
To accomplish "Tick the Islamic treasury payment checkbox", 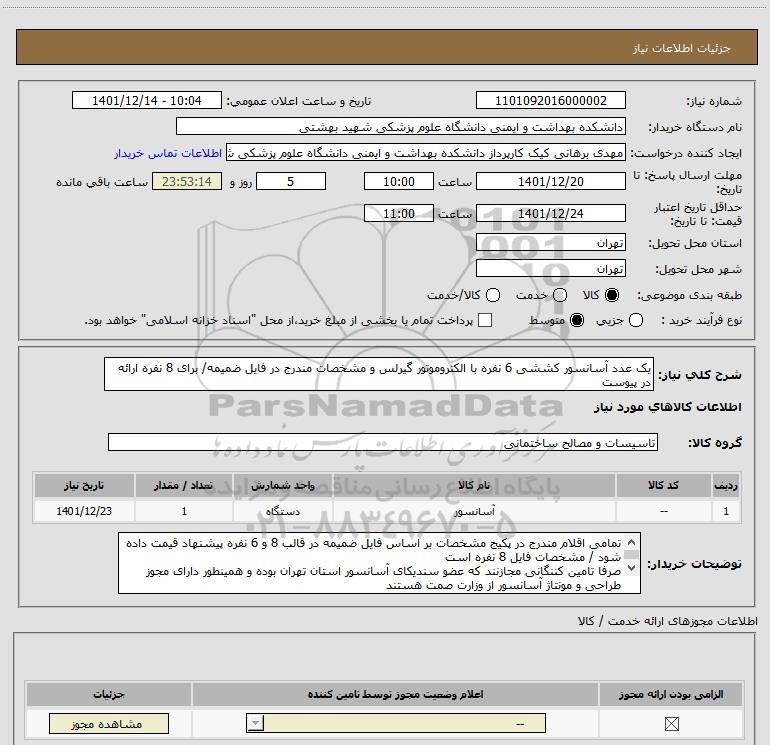I will [x=485, y=320].
